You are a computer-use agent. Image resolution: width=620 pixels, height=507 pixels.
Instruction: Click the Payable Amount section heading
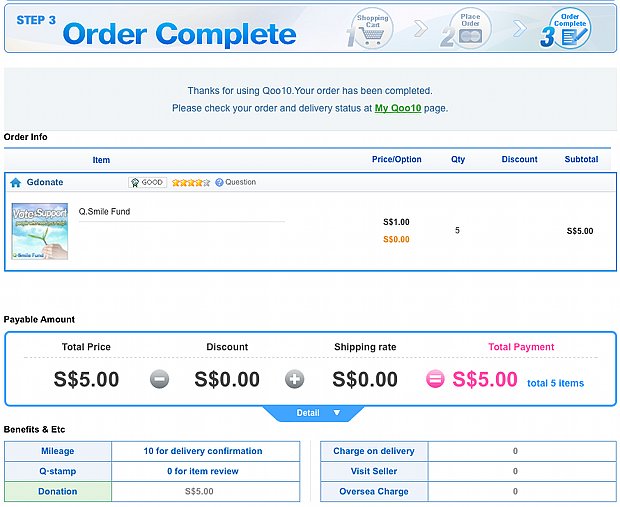tap(39, 320)
